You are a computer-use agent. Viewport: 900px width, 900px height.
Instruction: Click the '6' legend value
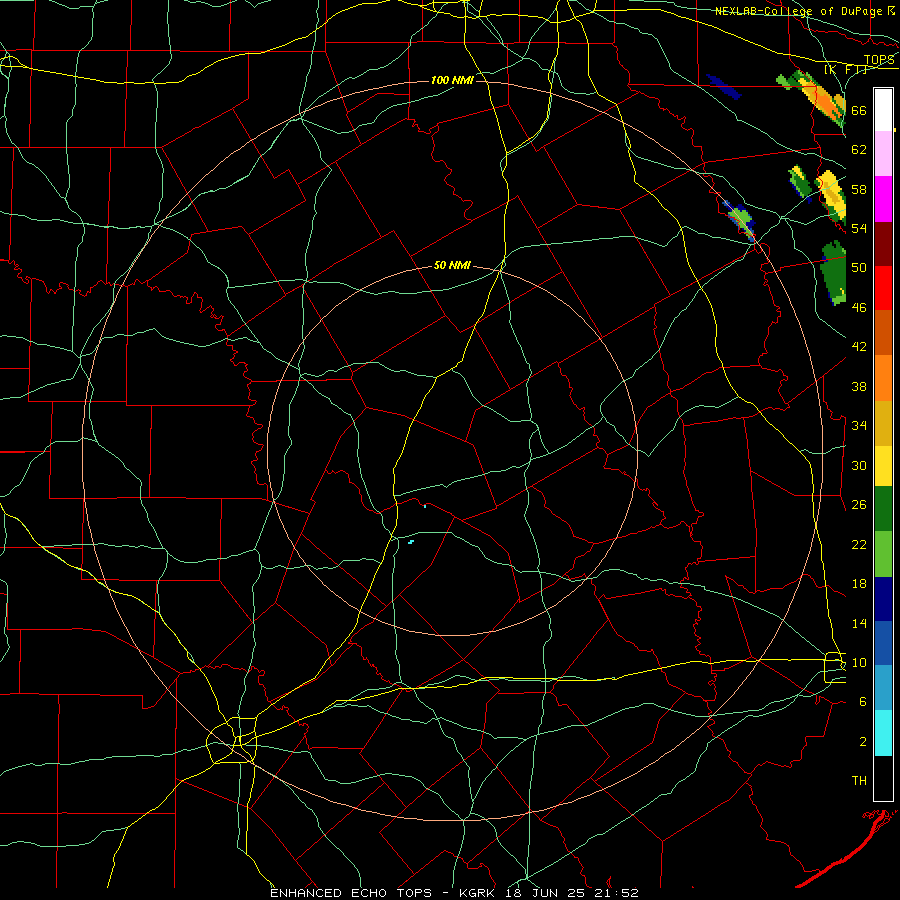863,701
